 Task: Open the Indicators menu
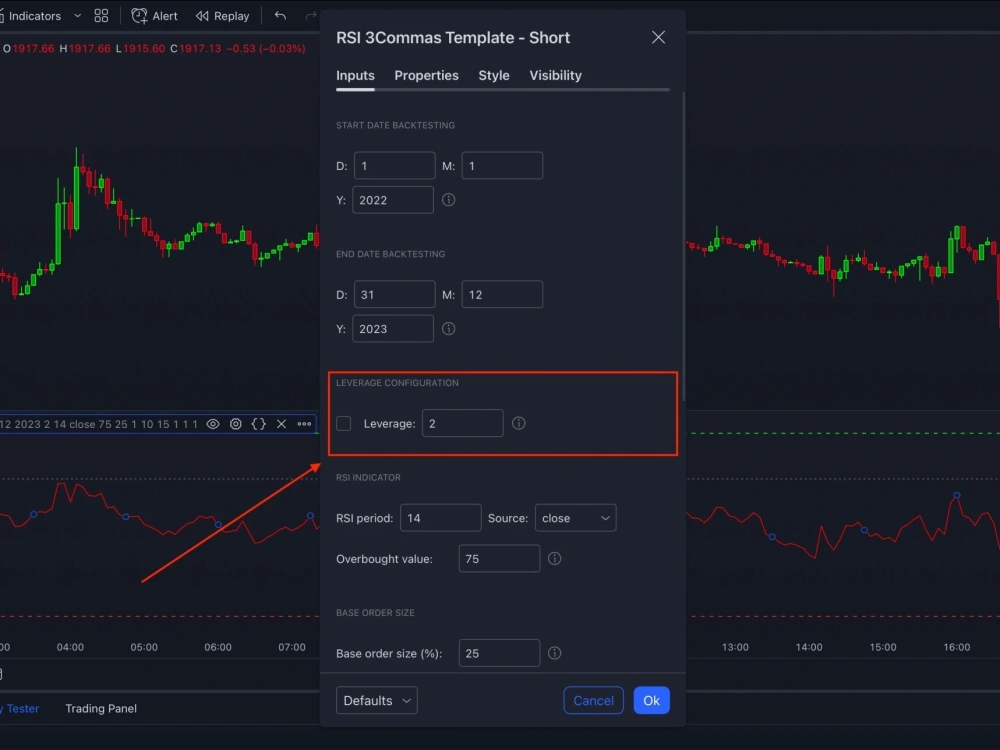pos(32,16)
